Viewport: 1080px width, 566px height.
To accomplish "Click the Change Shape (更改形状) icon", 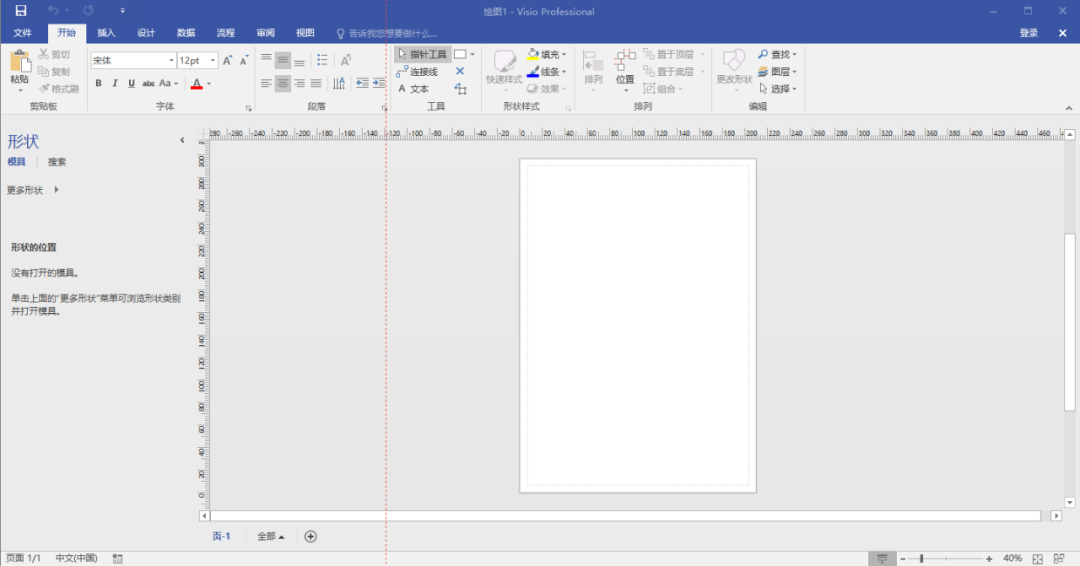I will click(734, 67).
